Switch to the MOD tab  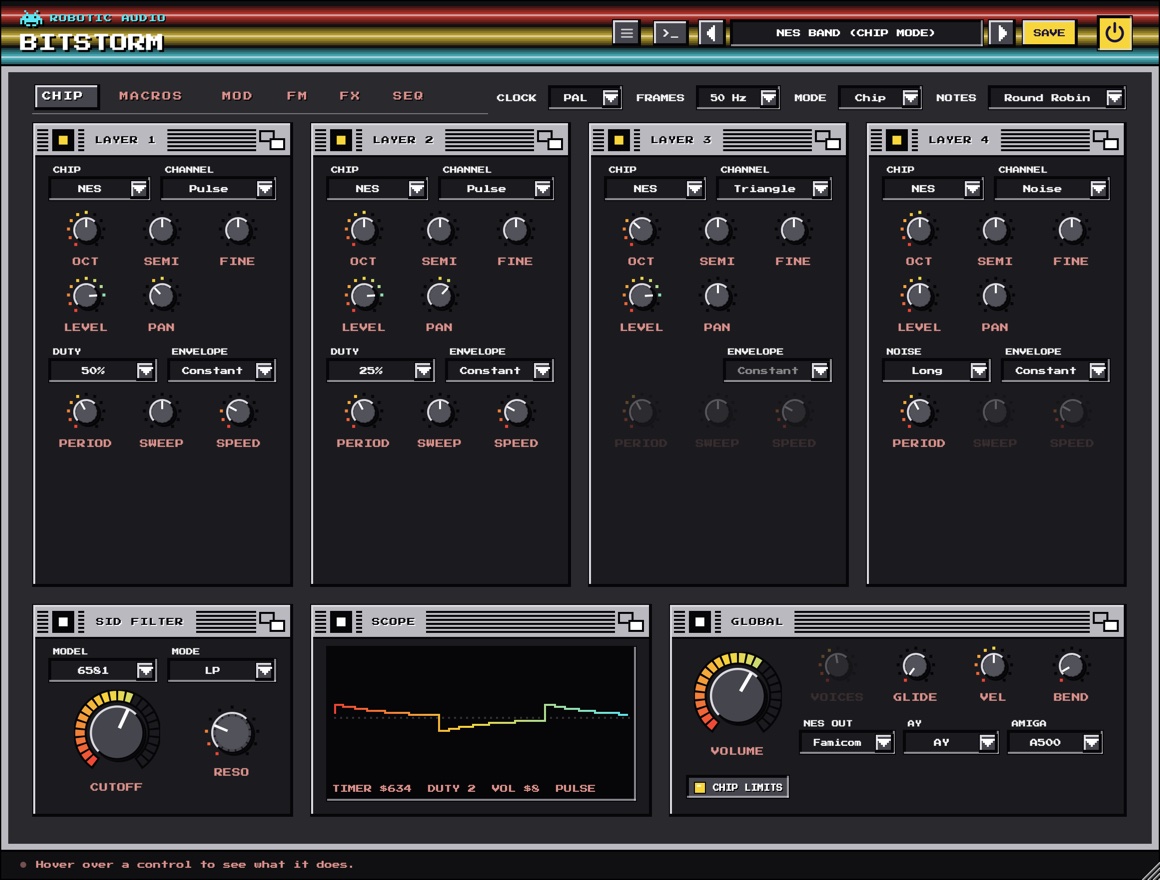[x=237, y=95]
